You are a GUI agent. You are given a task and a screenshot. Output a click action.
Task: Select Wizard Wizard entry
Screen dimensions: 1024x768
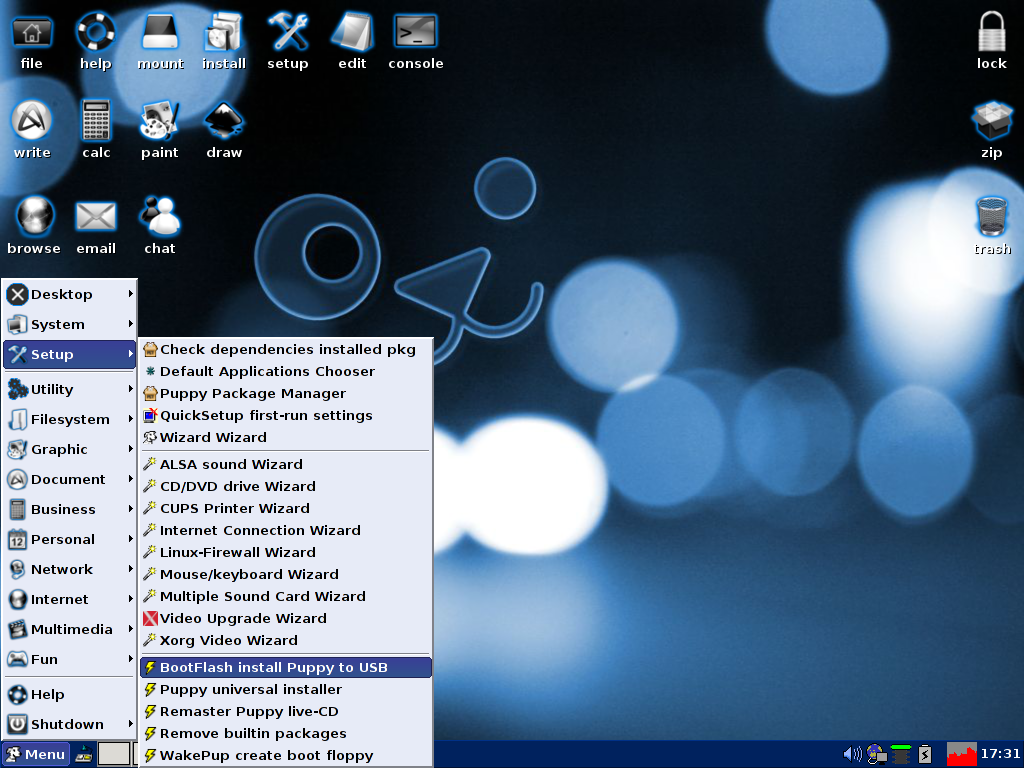click(x=285, y=438)
